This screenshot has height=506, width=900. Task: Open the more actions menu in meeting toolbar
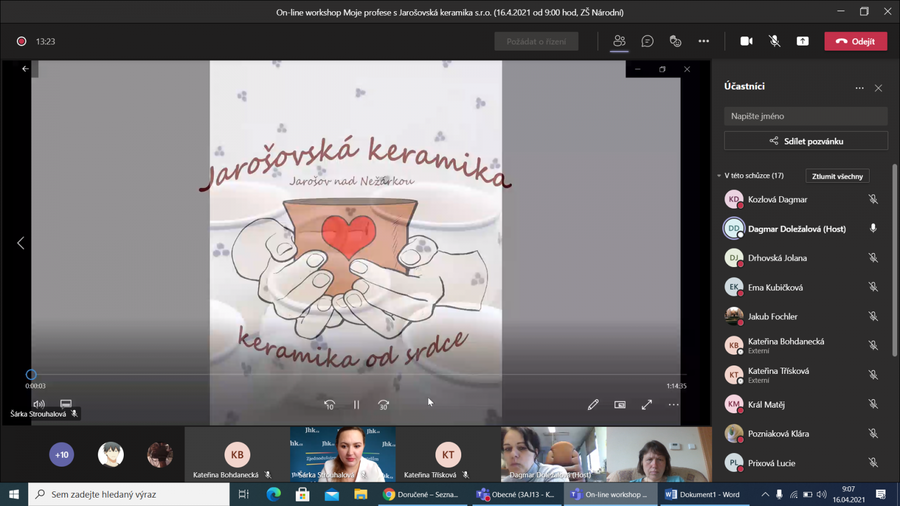tap(704, 41)
